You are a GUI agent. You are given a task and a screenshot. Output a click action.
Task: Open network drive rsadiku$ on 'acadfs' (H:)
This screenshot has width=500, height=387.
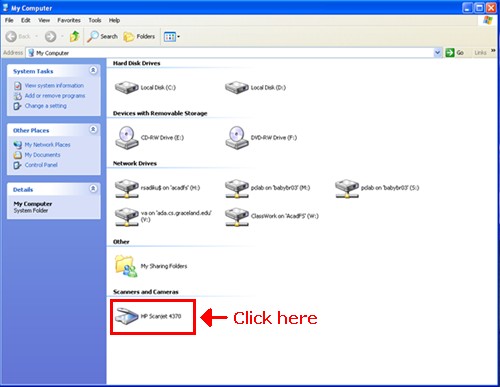pyautogui.click(x=127, y=188)
